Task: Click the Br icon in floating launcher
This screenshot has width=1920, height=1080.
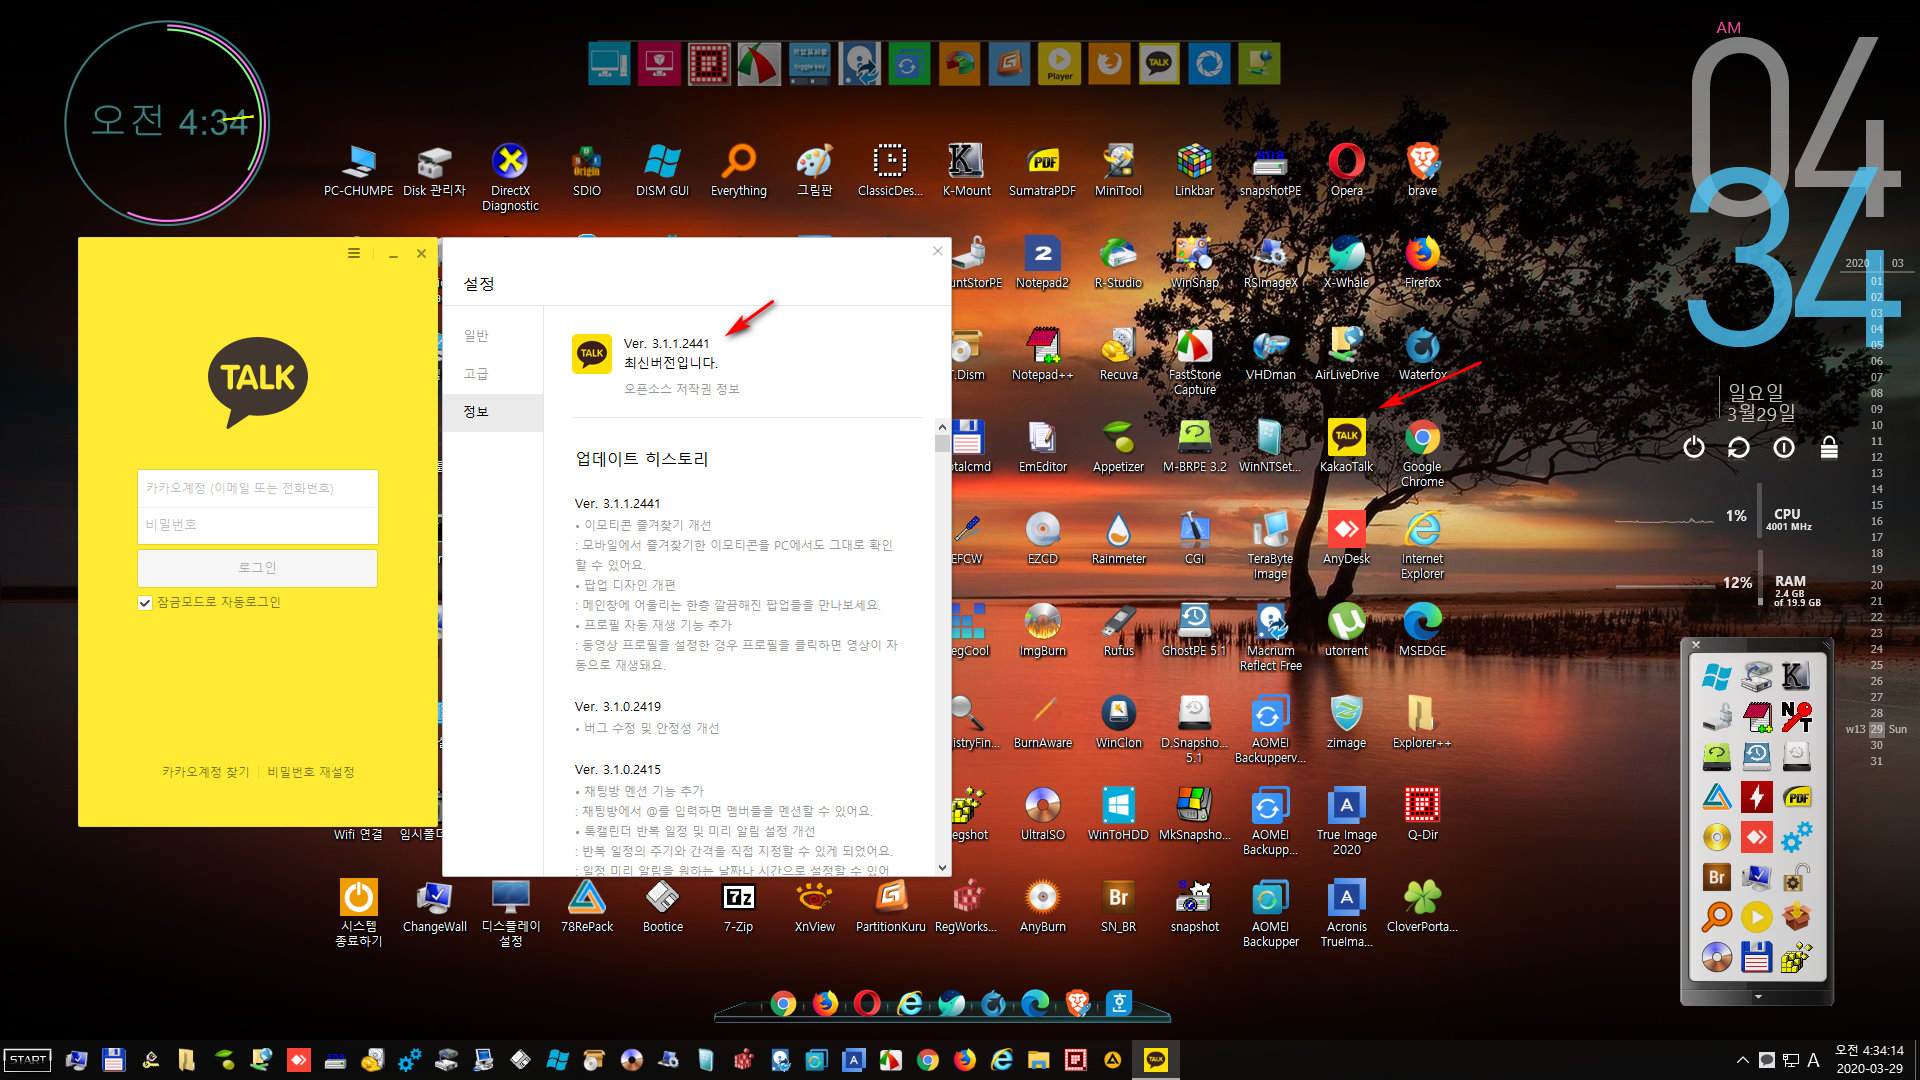Action: tap(1716, 876)
